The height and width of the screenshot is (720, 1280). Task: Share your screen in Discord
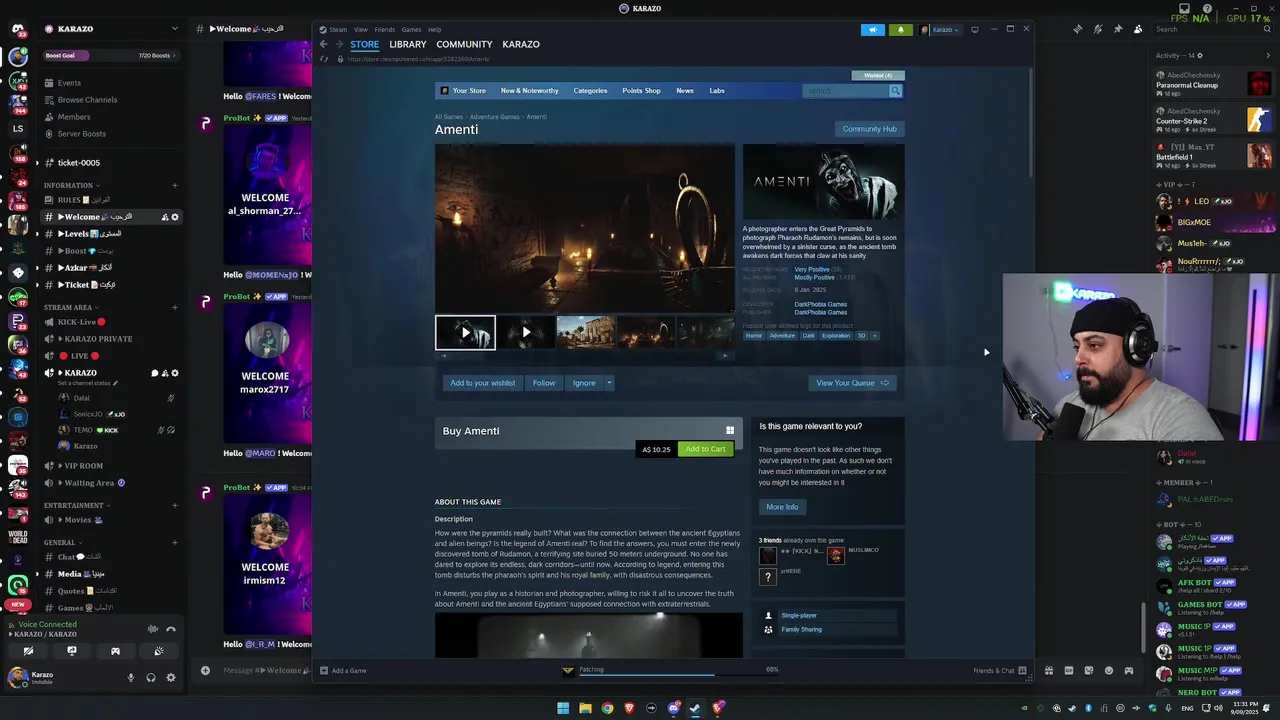click(x=72, y=651)
